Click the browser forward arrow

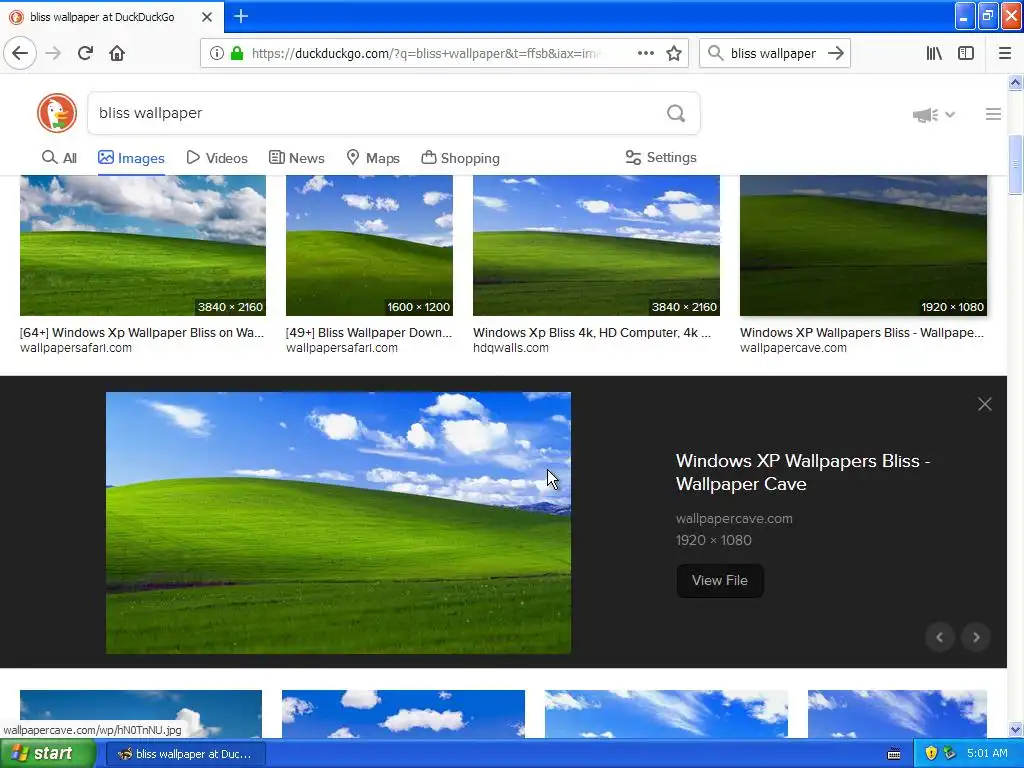(x=53, y=53)
